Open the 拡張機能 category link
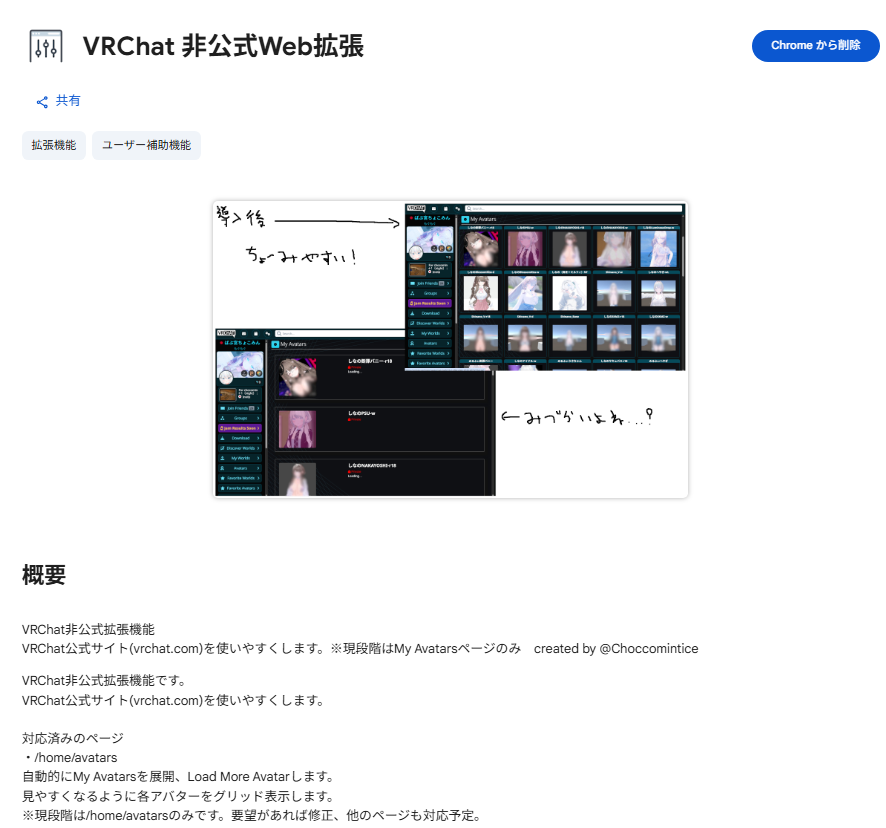This screenshot has width=886, height=828. point(54,145)
